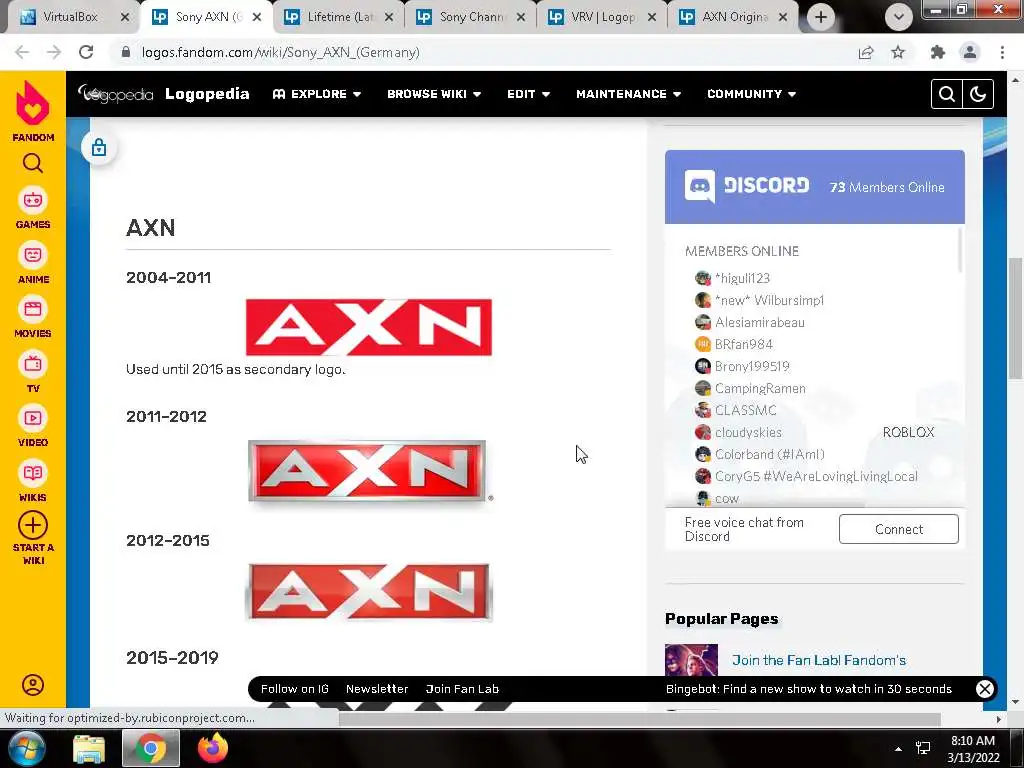The image size is (1024, 768).
Task: Open the Windows Start button
Action: (27, 748)
